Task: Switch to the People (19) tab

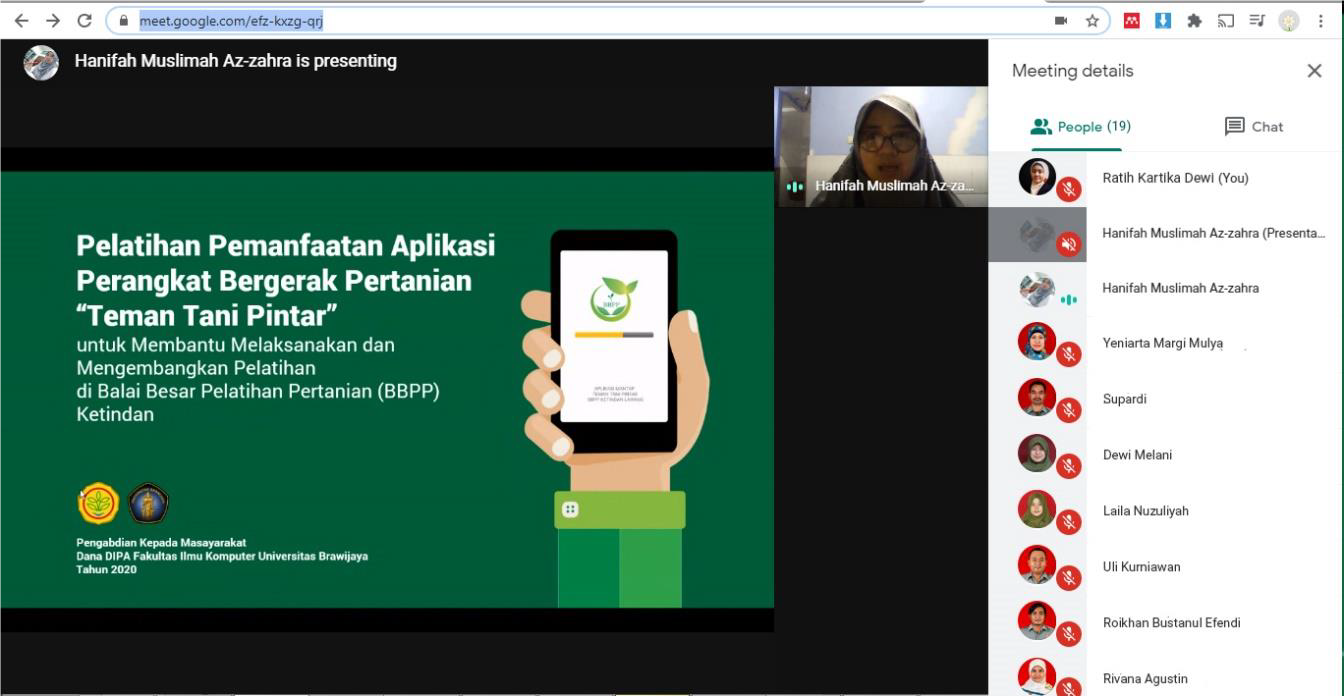Action: point(1079,126)
